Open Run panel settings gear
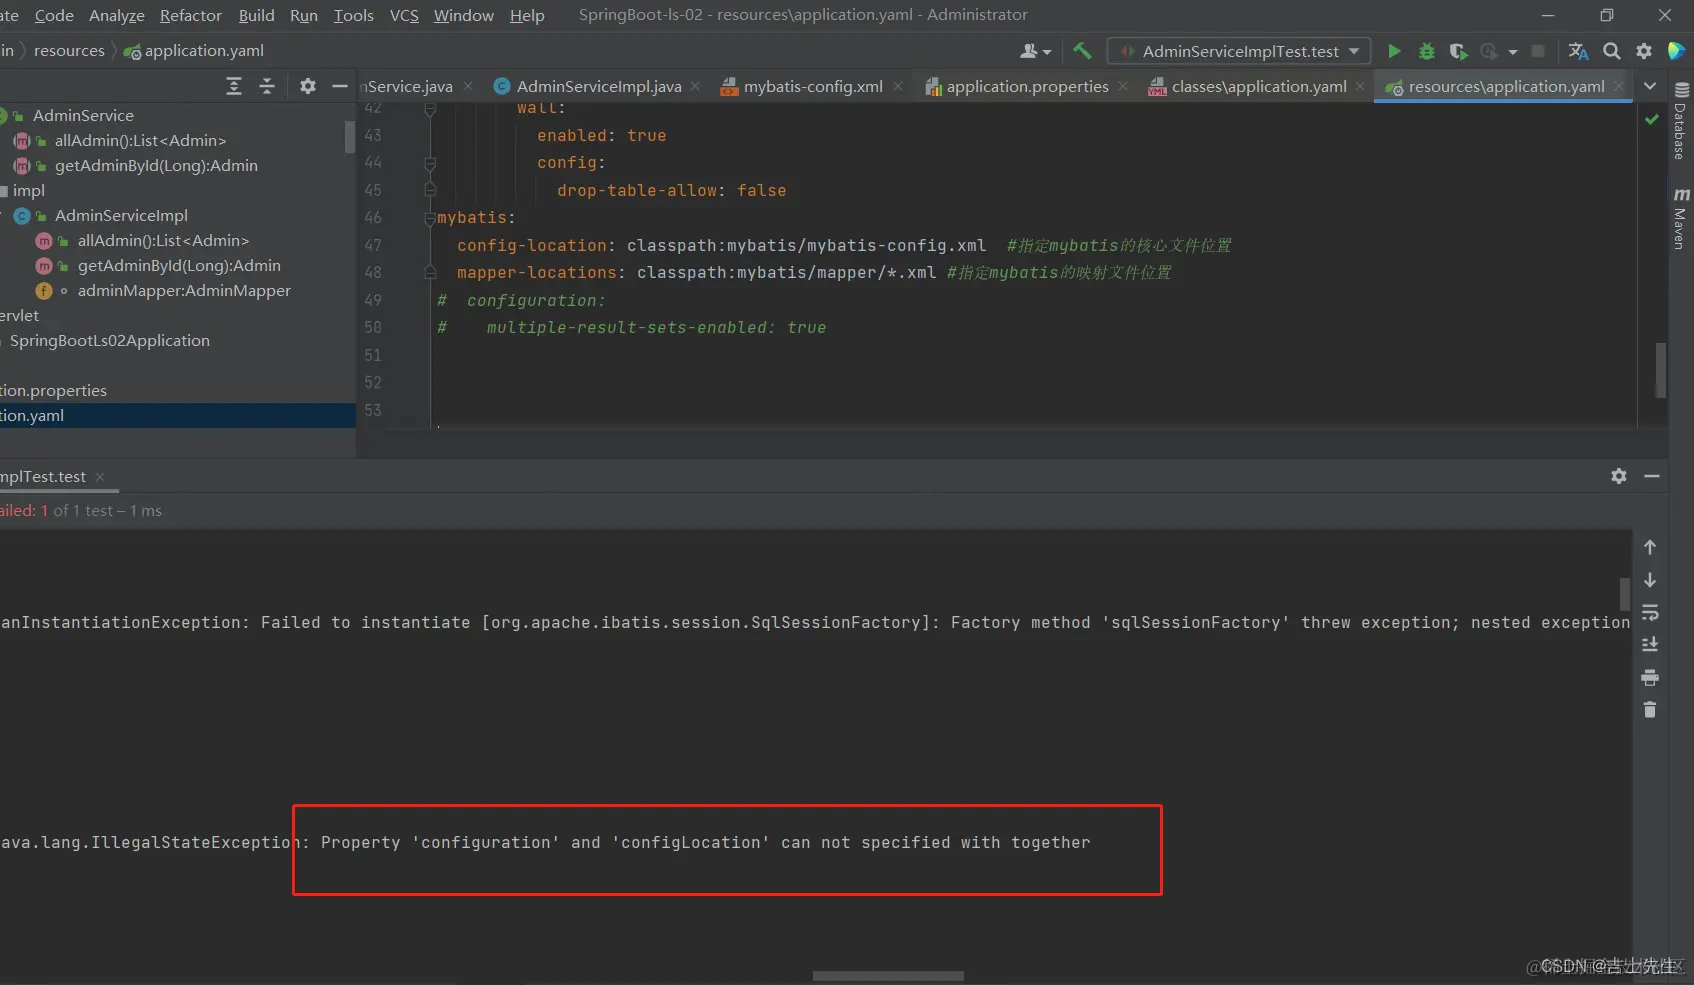 (x=1619, y=476)
